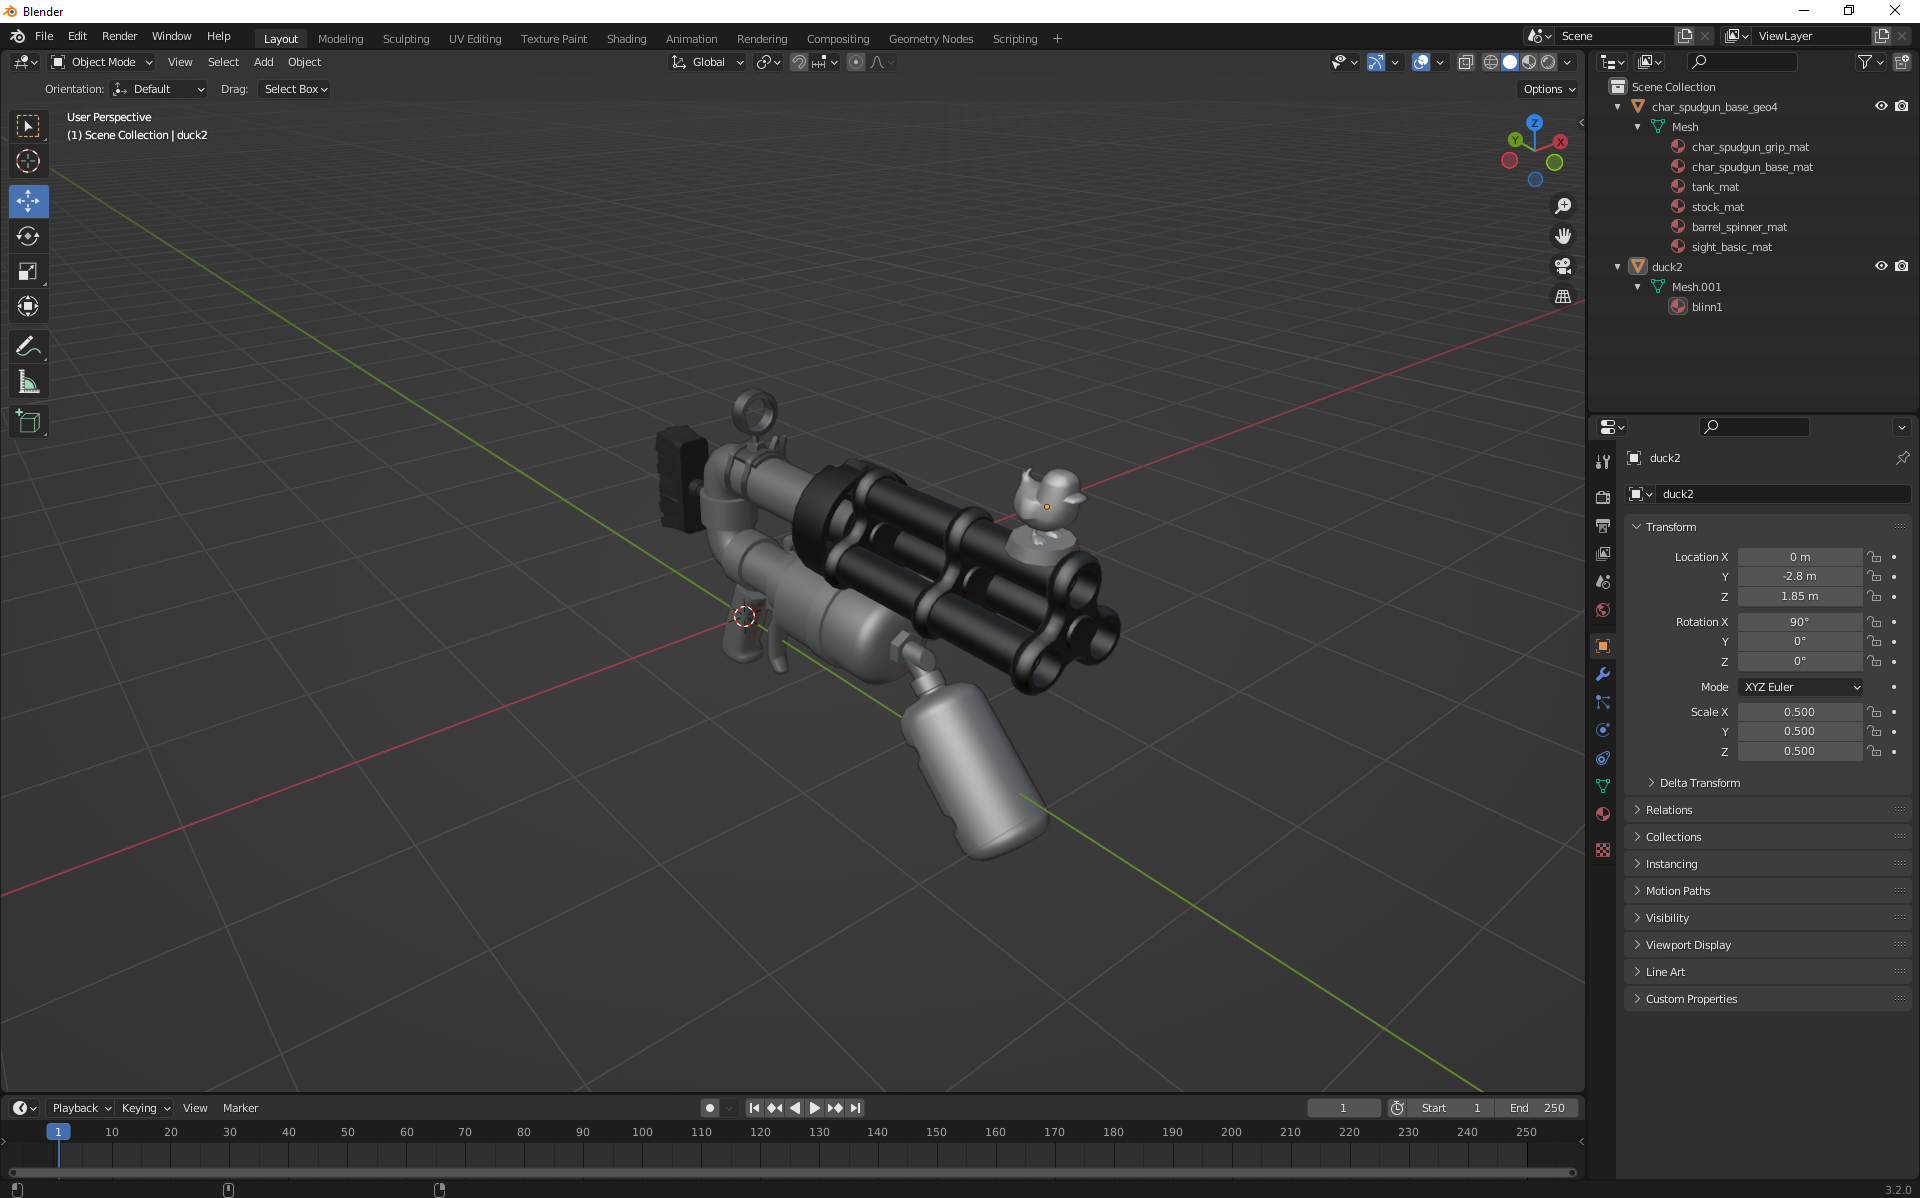Toggle proportional editing button
The image size is (1920, 1198).
click(x=856, y=62)
